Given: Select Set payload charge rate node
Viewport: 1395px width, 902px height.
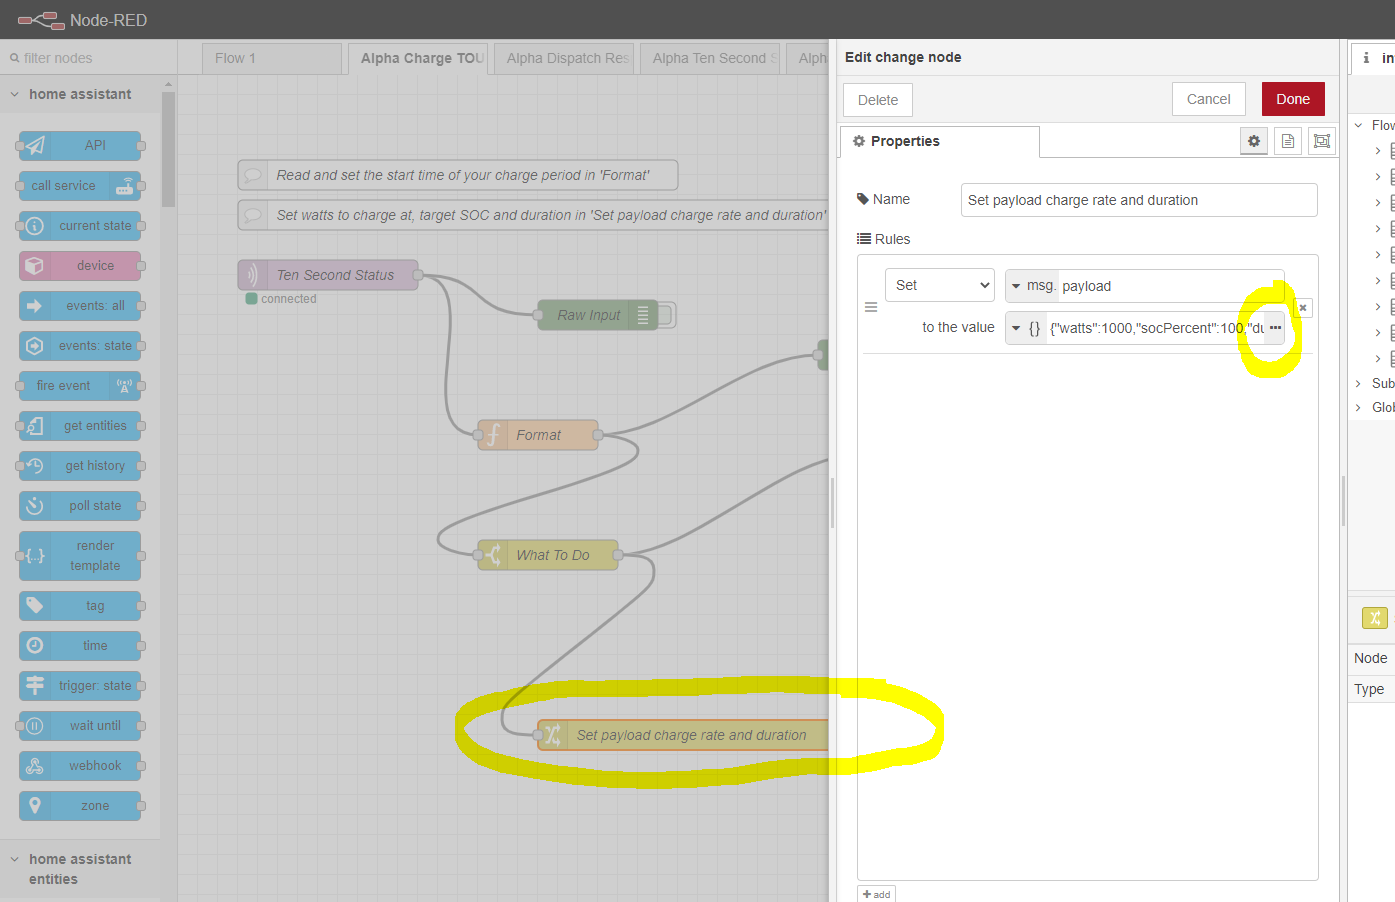Looking at the screenshot, I should (x=683, y=735).
